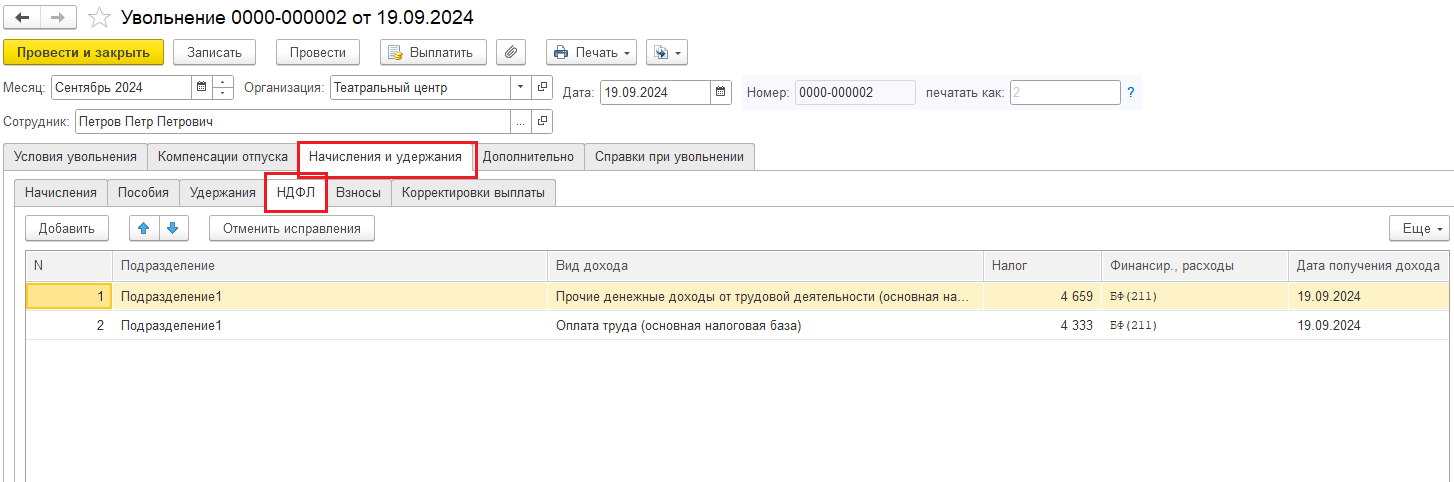
Task: Open Справки при увольнении tab
Action: coord(669,157)
